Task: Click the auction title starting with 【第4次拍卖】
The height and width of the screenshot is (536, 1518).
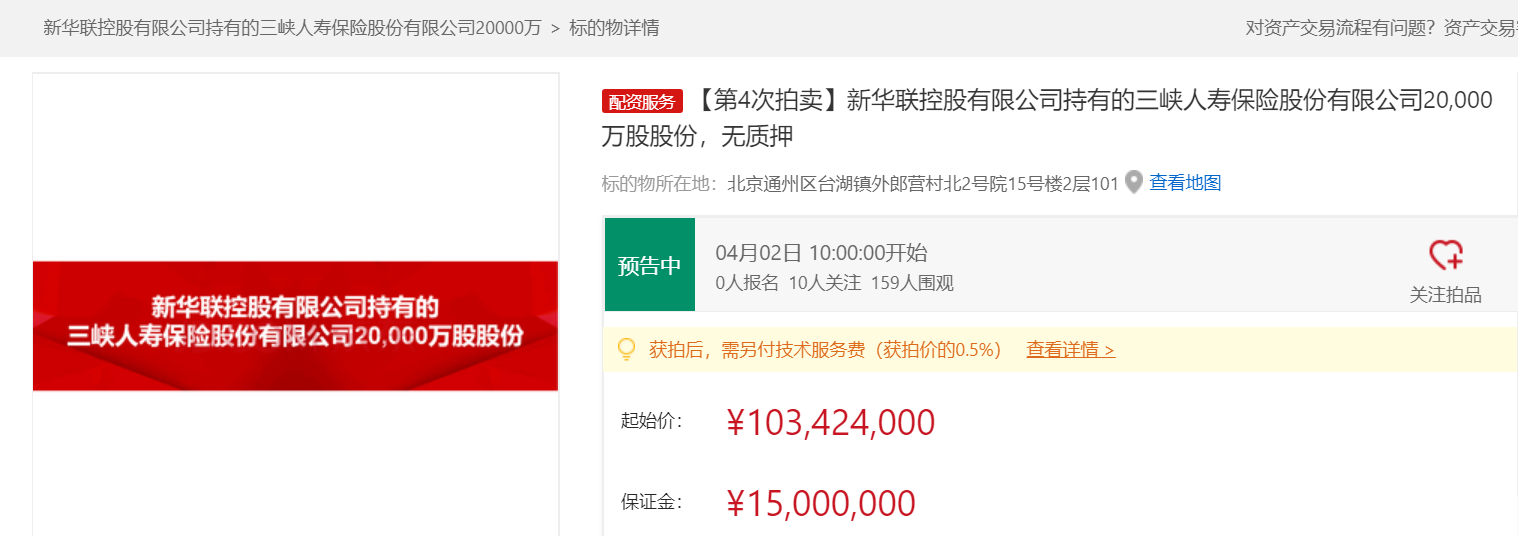Action: [1047, 118]
